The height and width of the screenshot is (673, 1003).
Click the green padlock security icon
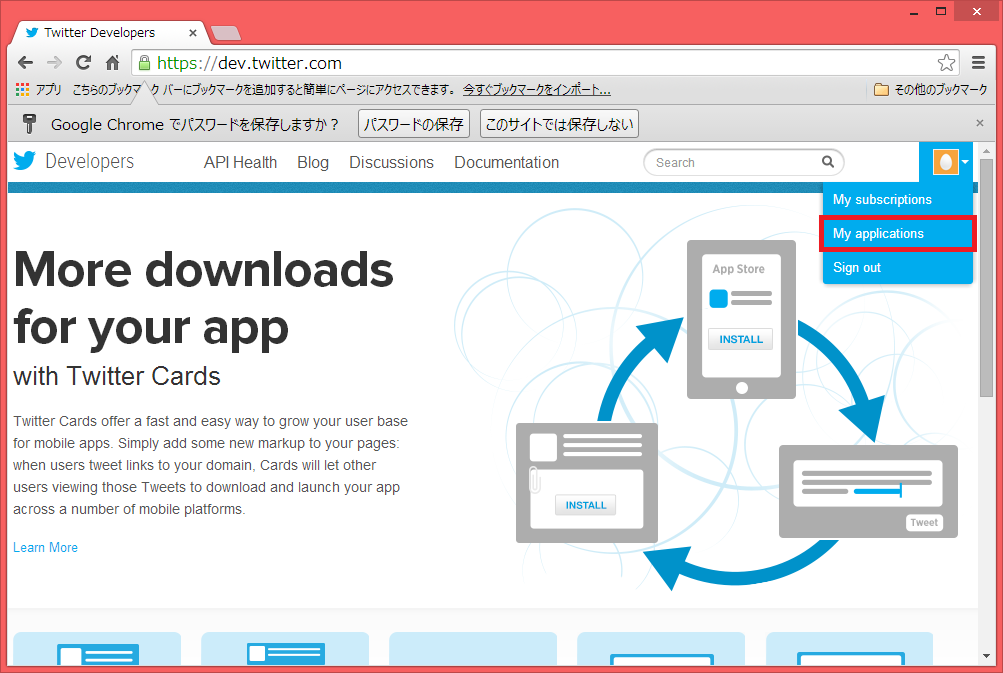point(145,63)
